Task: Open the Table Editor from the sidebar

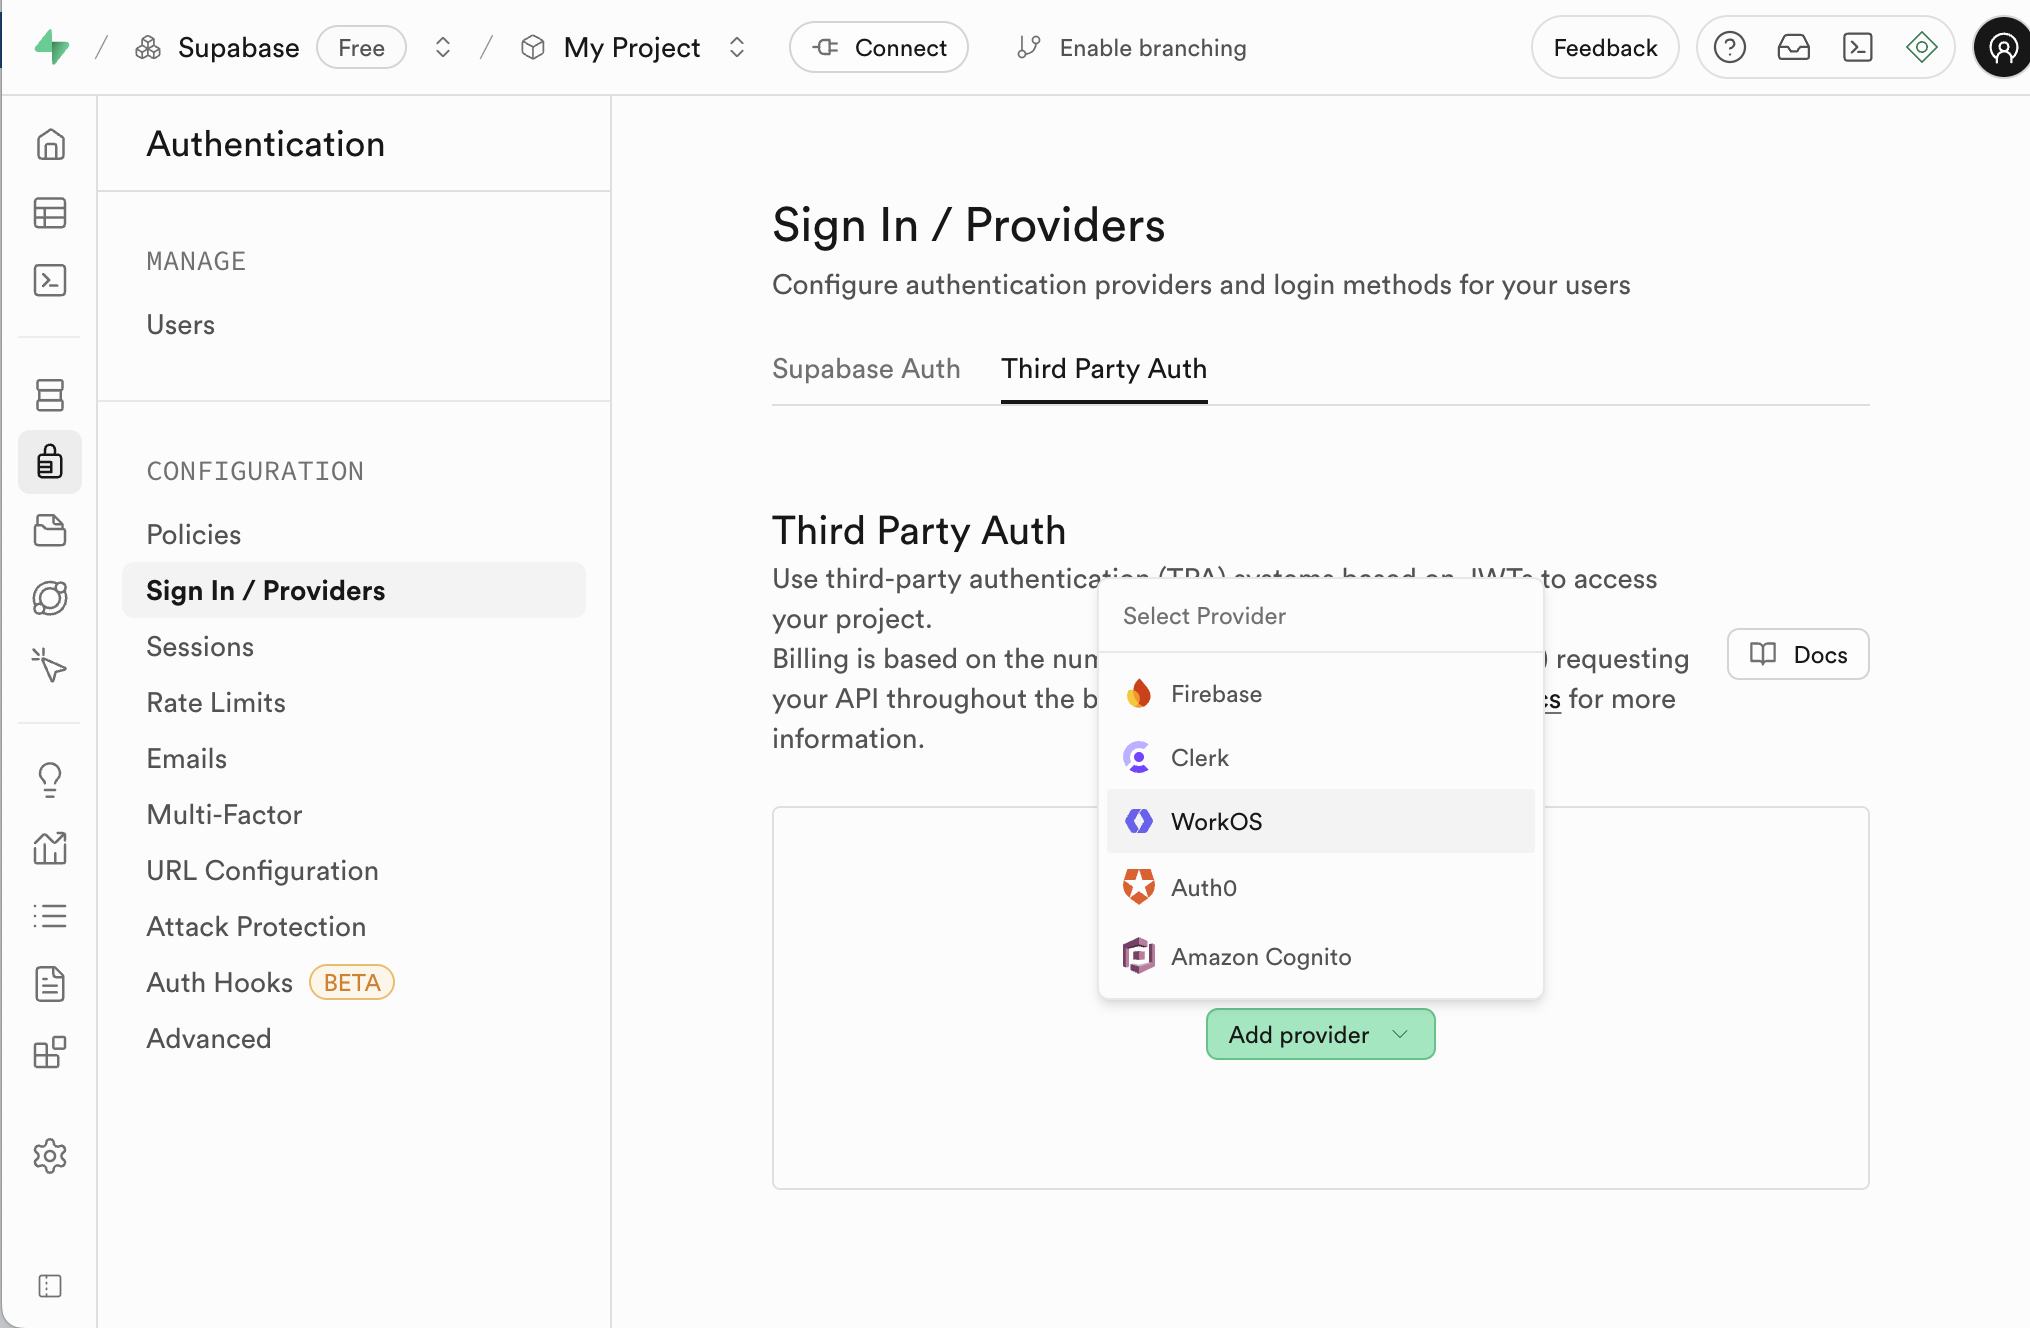Action: [50, 213]
